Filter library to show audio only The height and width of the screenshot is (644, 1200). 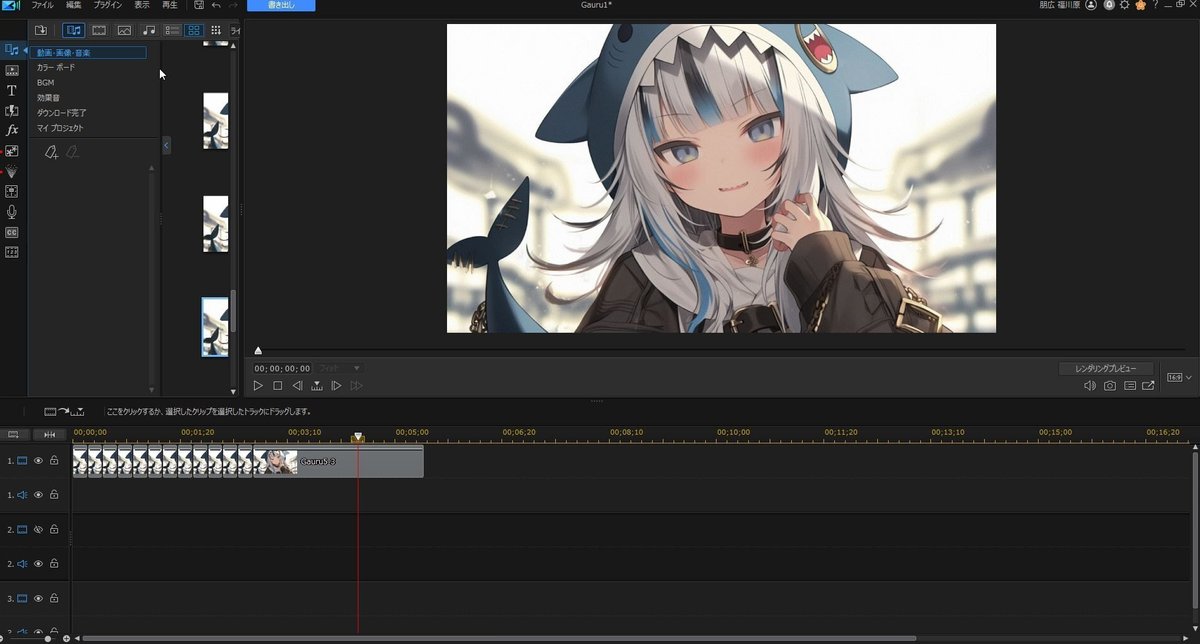click(149, 30)
